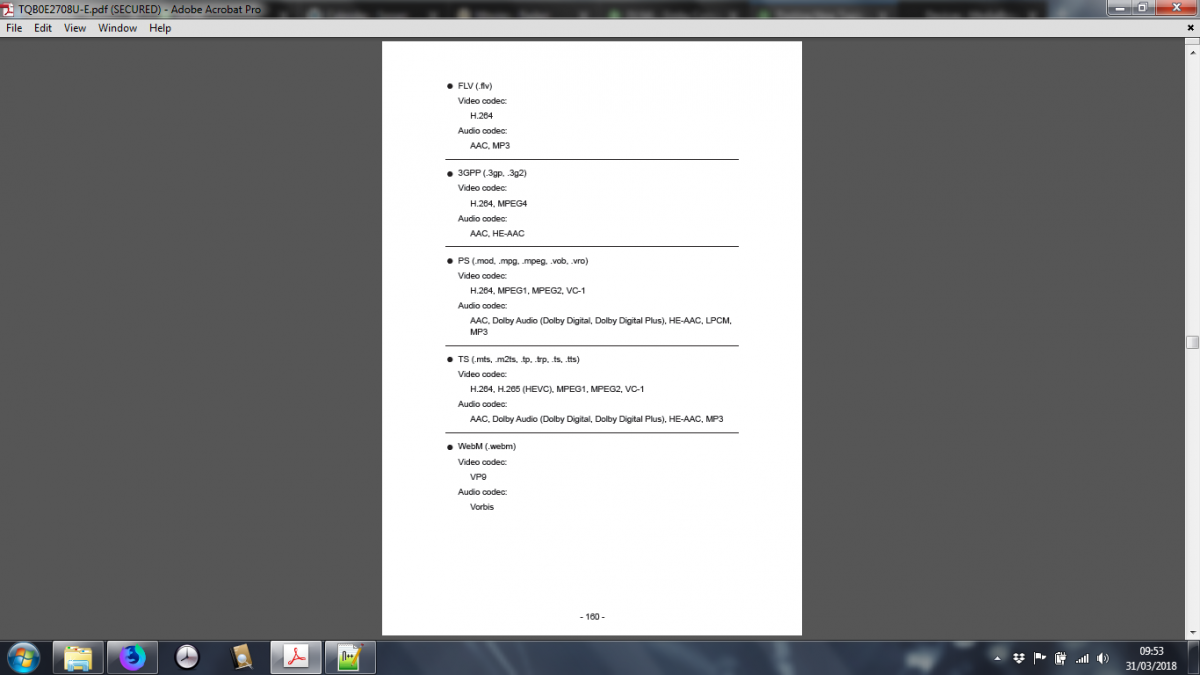Image resolution: width=1200 pixels, height=675 pixels.
Task: Click the volume speaker tray icon
Action: click(x=1102, y=658)
